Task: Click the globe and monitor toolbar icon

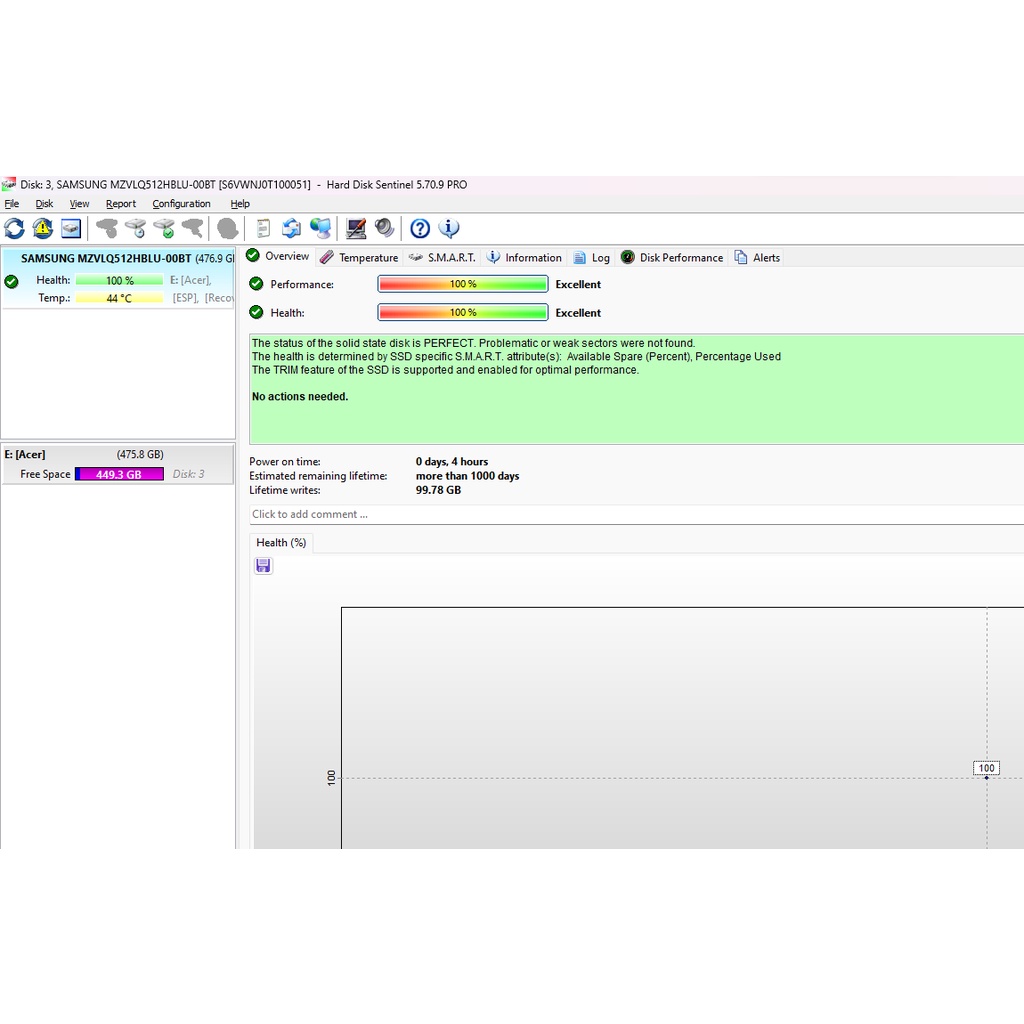Action: pos(321,229)
